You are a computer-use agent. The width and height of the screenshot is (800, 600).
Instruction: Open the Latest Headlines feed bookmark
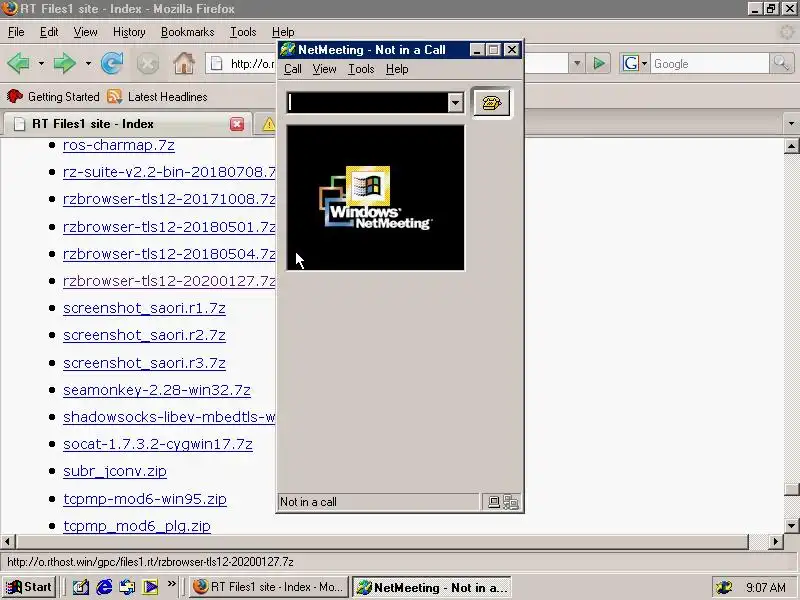(157, 96)
